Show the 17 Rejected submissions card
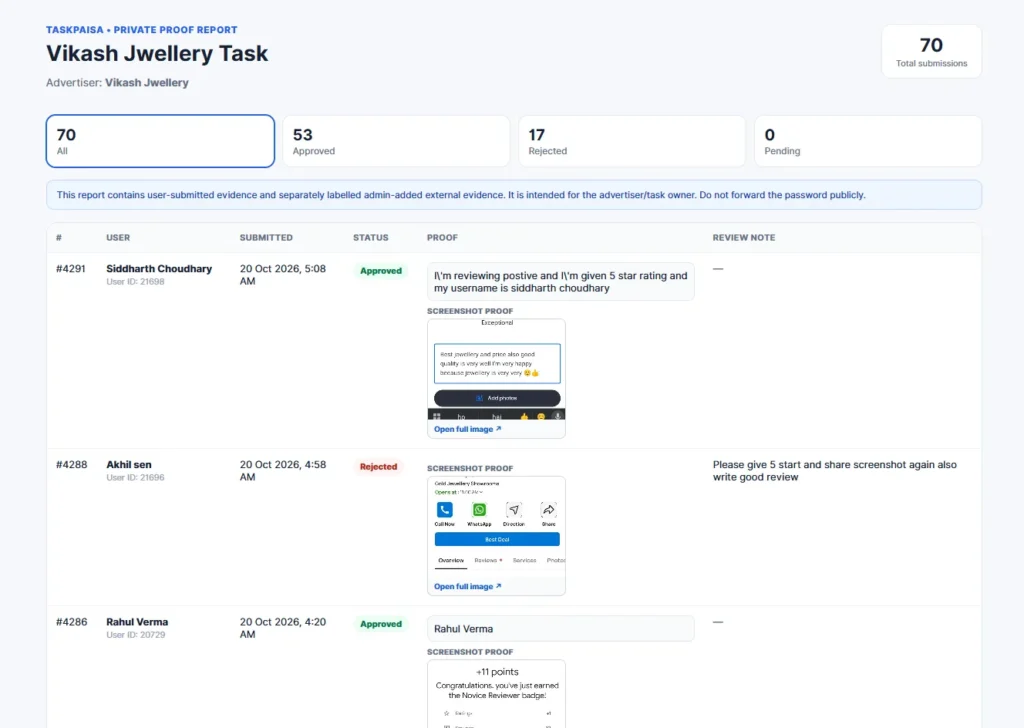Image resolution: width=1024 pixels, height=728 pixels. click(632, 141)
